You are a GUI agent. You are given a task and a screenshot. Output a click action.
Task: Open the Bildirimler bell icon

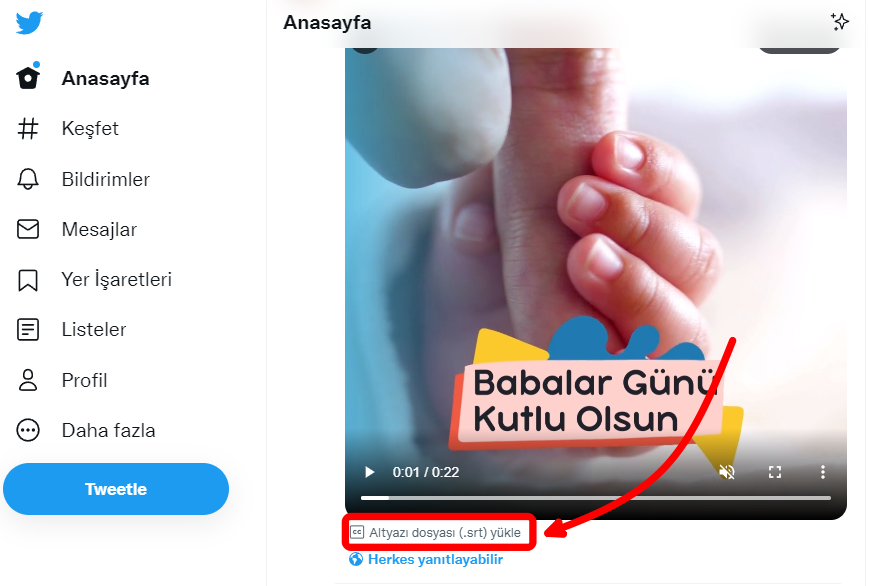[28, 179]
